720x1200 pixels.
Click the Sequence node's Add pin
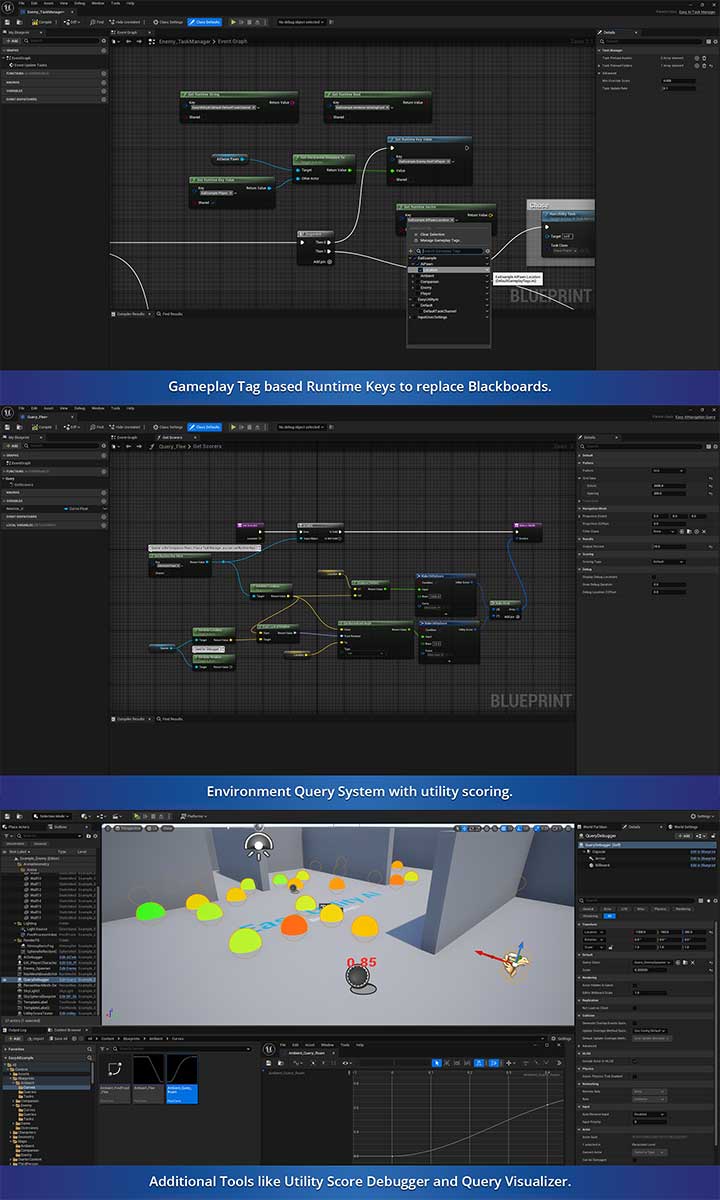pyautogui.click(x=321, y=260)
